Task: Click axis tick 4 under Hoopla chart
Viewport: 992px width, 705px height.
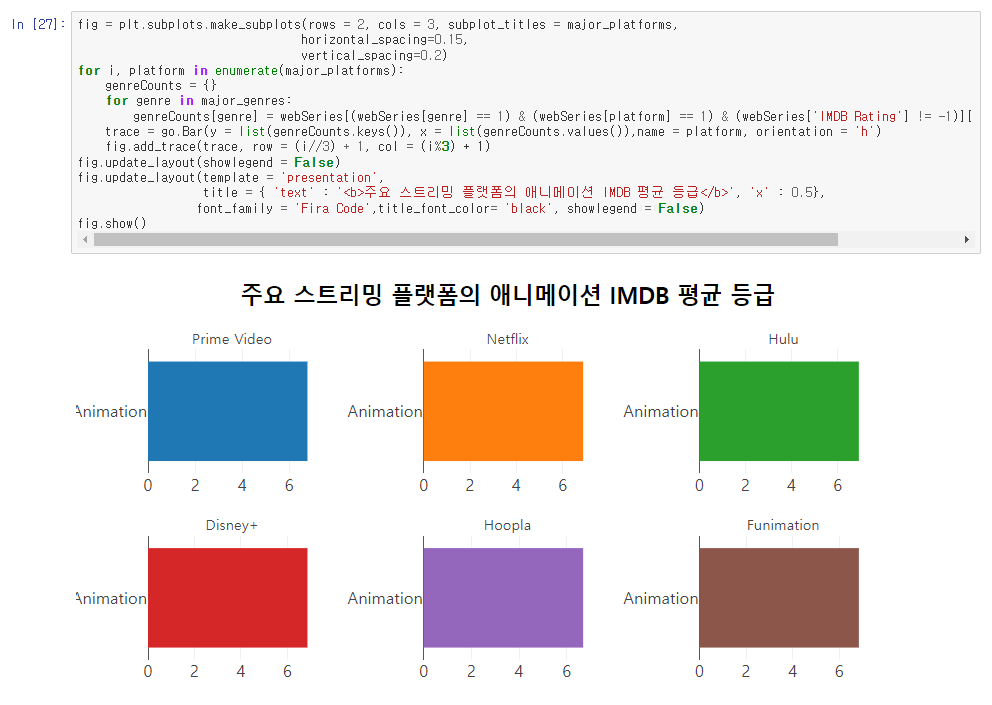Action: tap(519, 671)
